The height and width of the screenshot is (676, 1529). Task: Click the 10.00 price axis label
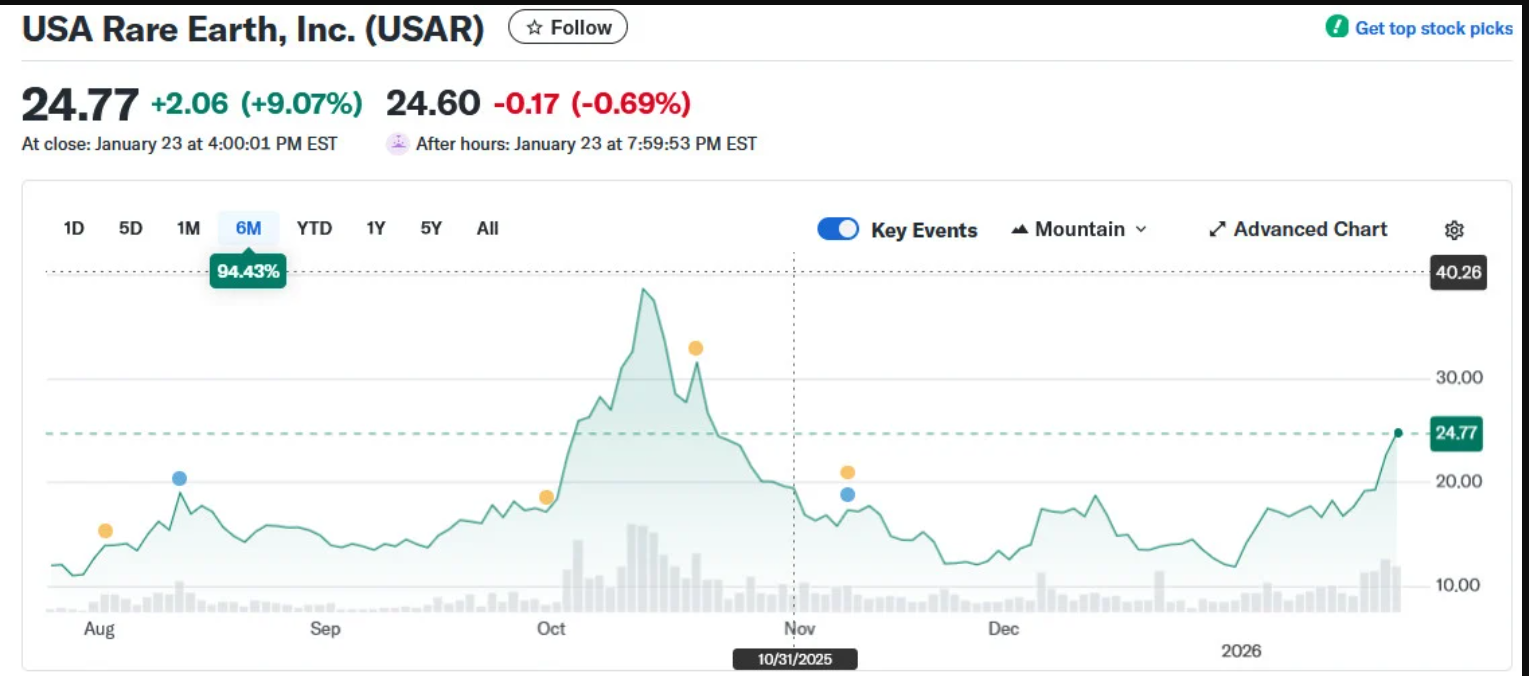coord(1458,585)
